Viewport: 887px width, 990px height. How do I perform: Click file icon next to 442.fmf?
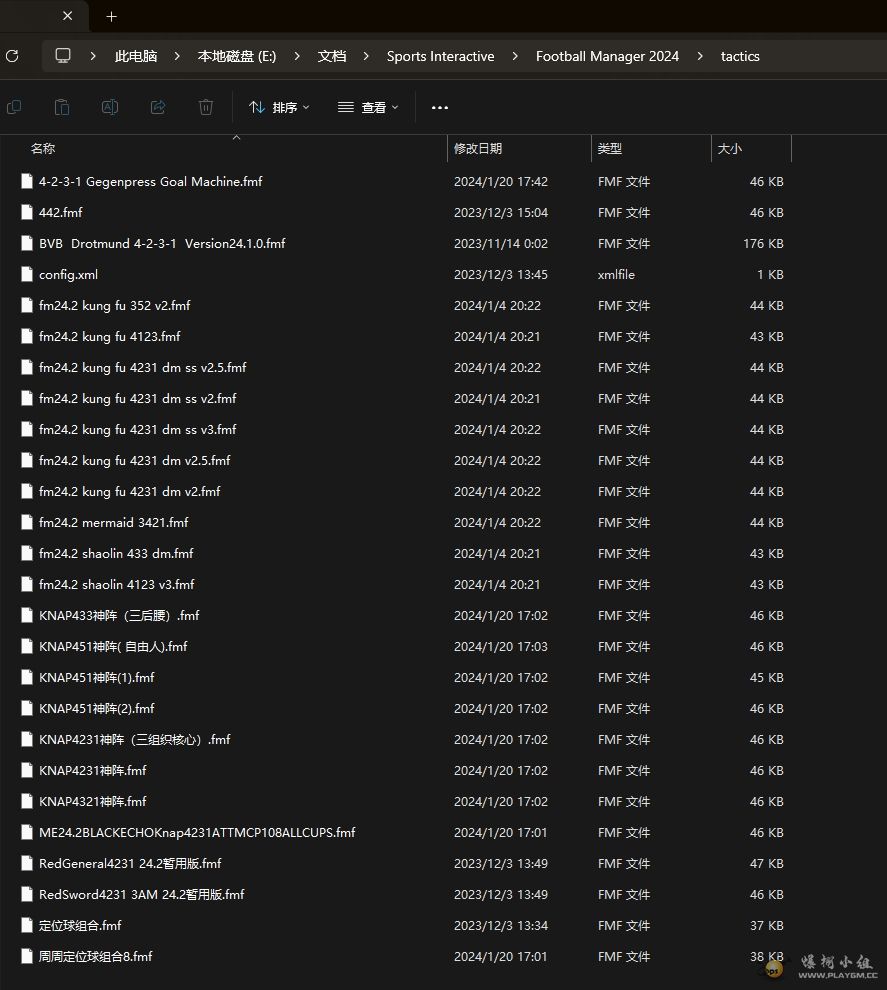point(27,212)
